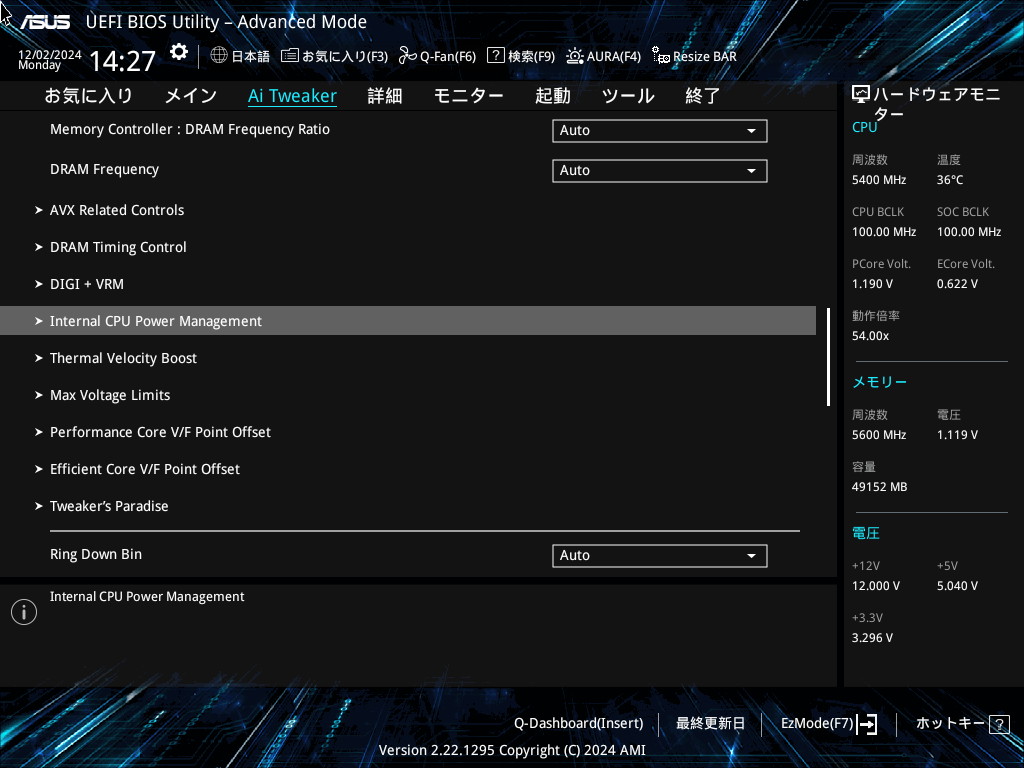1024x768 pixels.
Task: Click the 電圧 section heading
Action: (865, 534)
